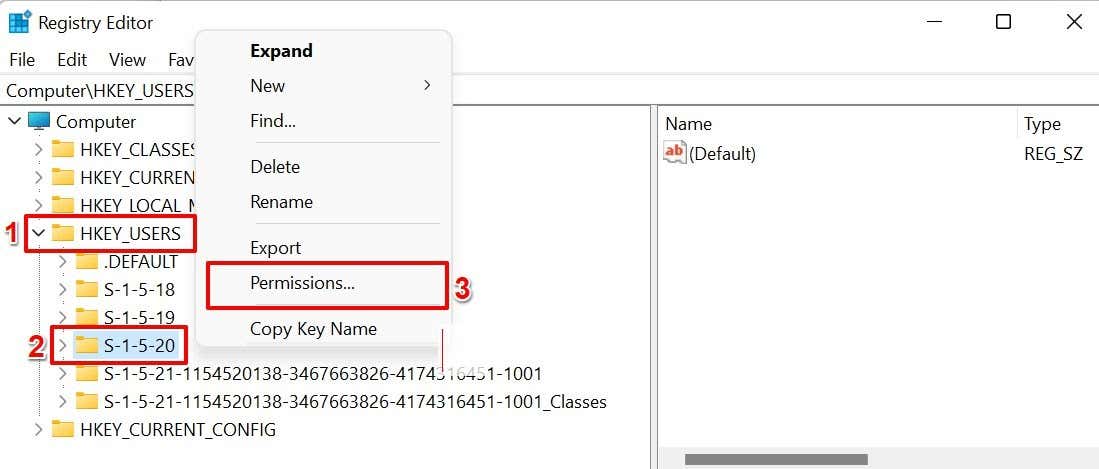Click the values pane horizontal scrollbar thumb
The image size is (1099, 469).
point(776,460)
